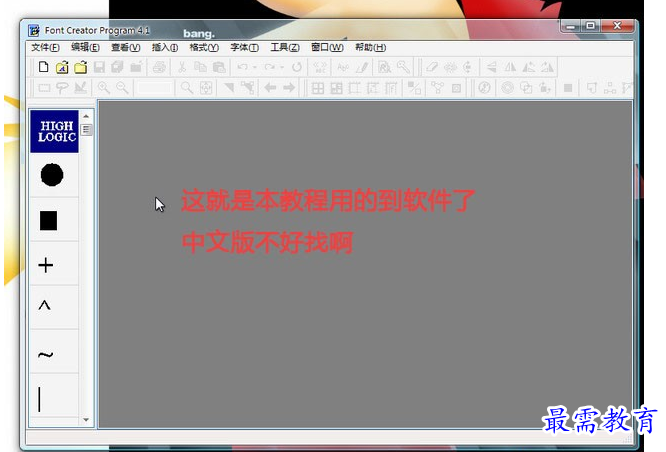Select the plus sign sample
666x452 pixels.
point(45,266)
